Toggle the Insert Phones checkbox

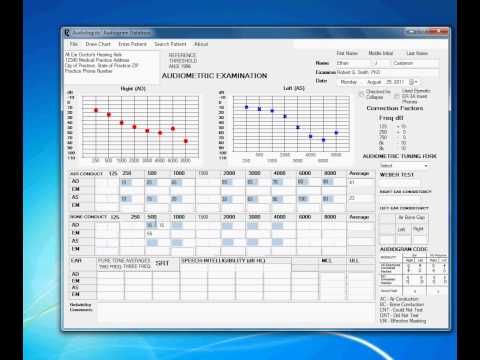tap(397, 96)
